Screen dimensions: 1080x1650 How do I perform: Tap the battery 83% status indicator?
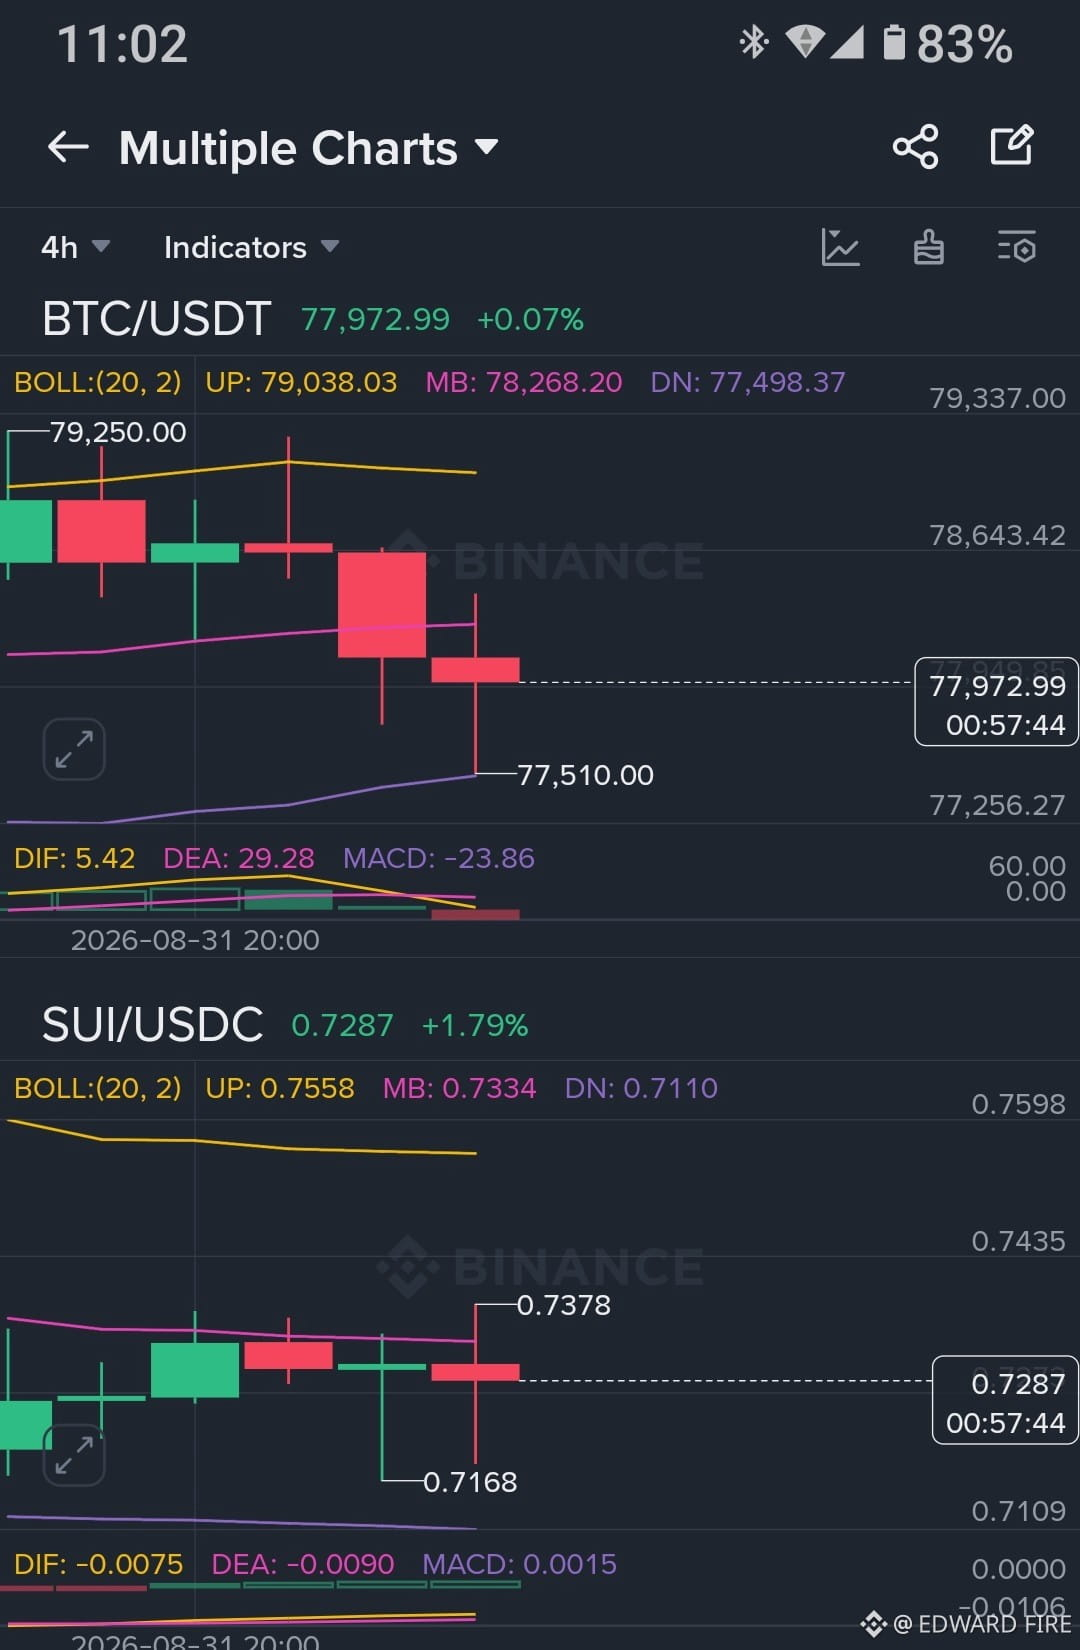(948, 44)
